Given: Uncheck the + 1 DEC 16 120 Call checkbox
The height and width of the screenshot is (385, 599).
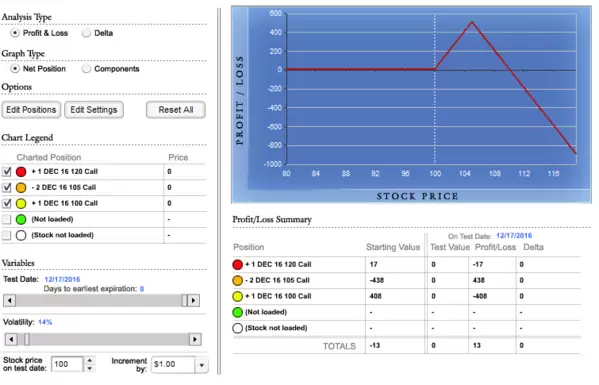Looking at the screenshot, I should pos(6,171).
